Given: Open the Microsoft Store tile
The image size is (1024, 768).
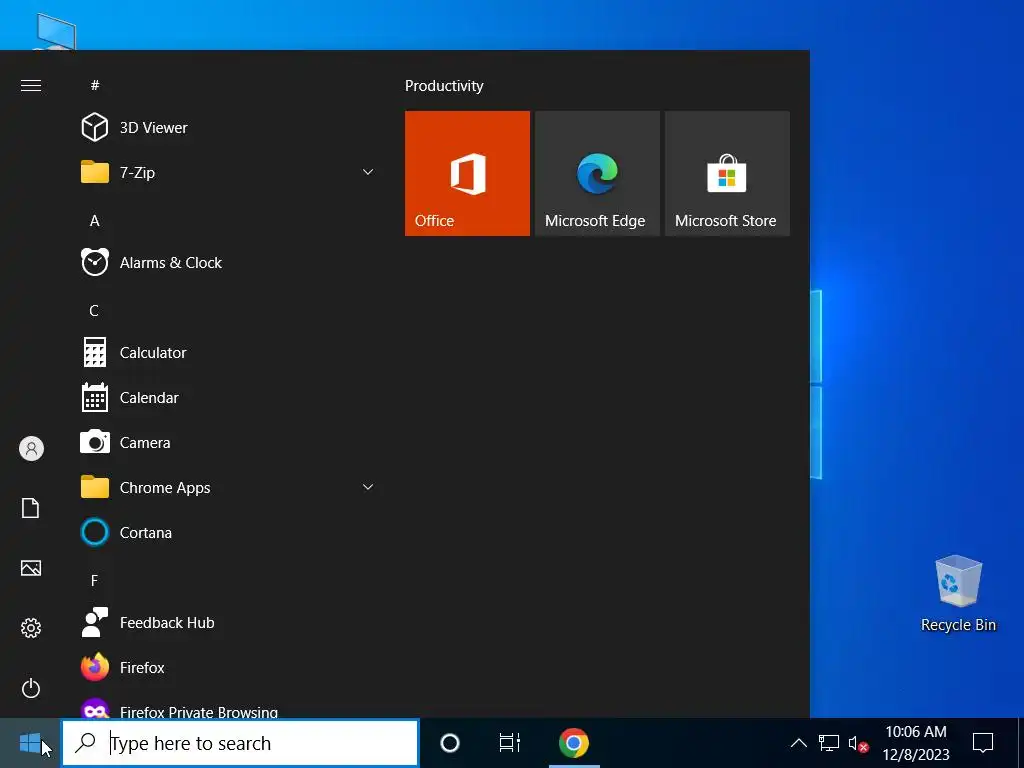Looking at the screenshot, I should coord(727,173).
